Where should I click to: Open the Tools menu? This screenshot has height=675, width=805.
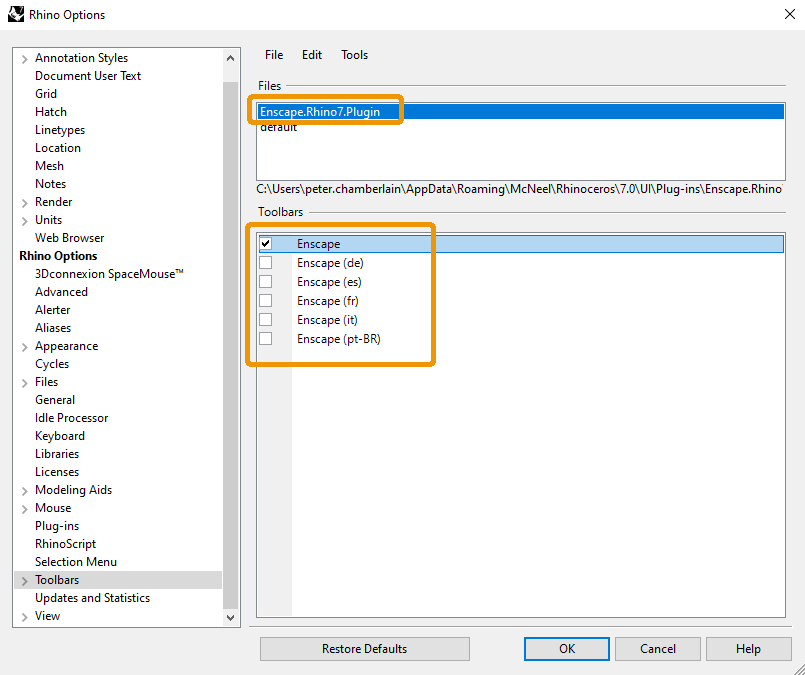(x=354, y=55)
